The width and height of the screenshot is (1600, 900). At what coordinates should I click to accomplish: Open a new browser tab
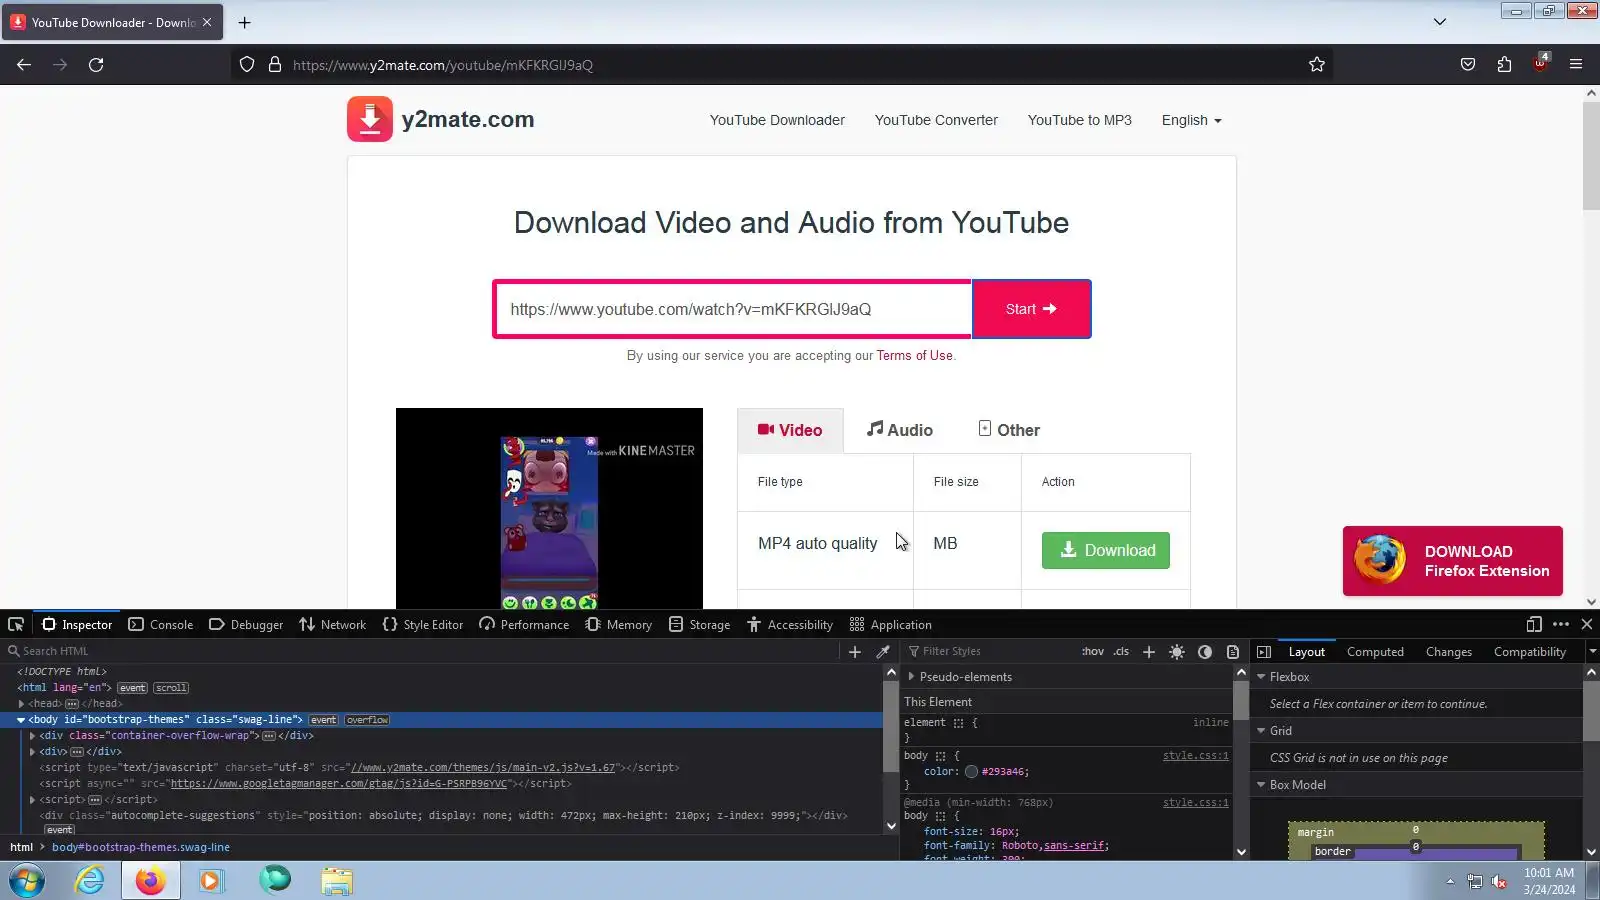tap(245, 22)
